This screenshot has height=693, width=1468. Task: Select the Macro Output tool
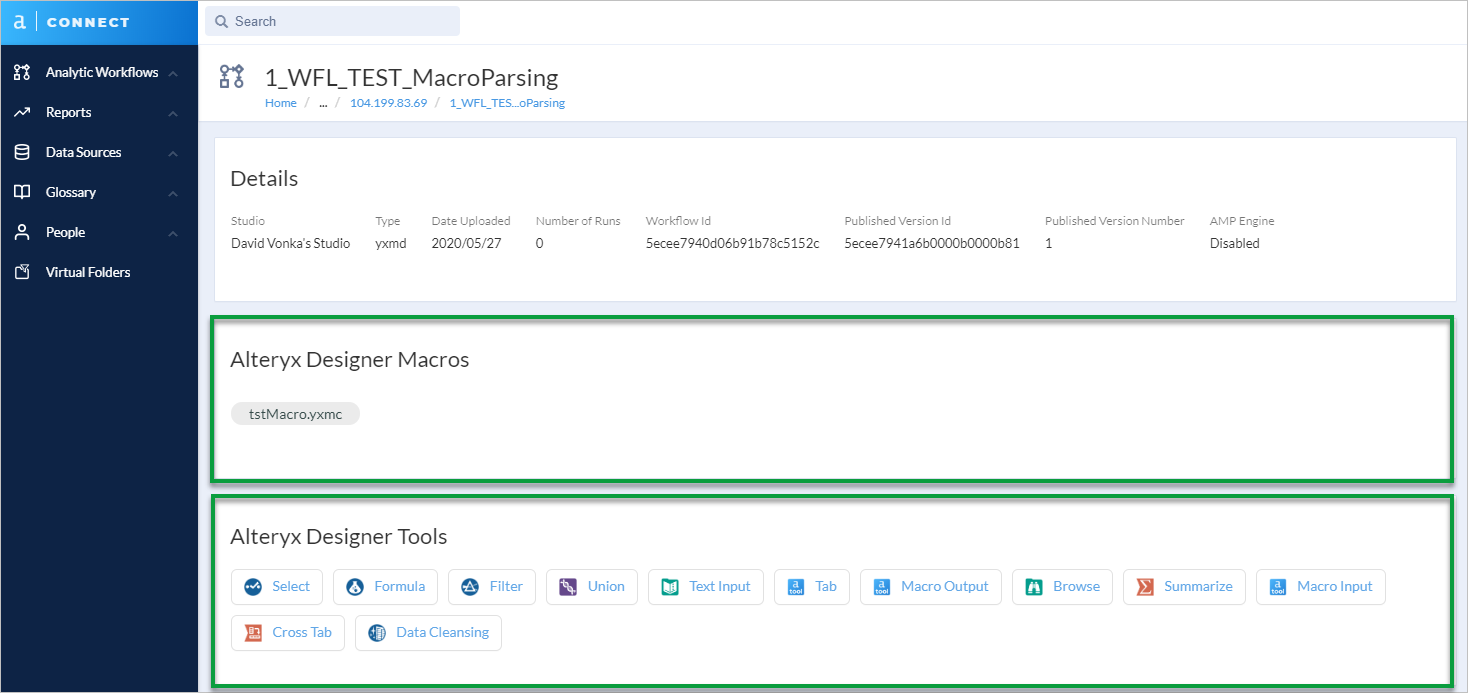[x=881, y=587]
